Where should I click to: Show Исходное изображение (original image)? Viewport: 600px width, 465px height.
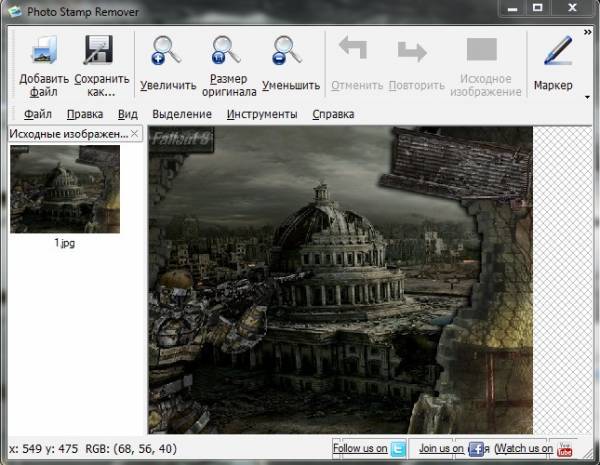pos(482,52)
